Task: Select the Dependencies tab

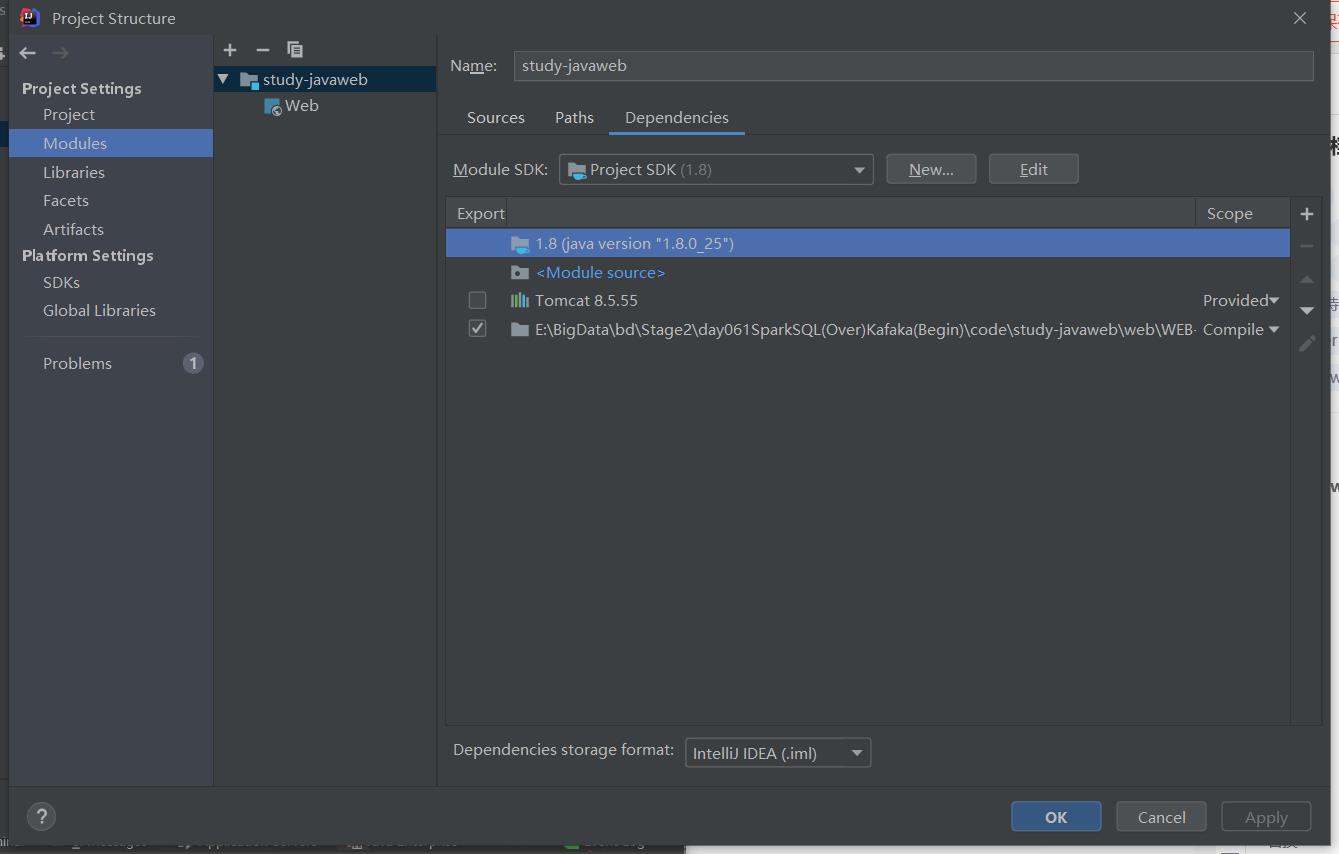Action: click(x=676, y=117)
